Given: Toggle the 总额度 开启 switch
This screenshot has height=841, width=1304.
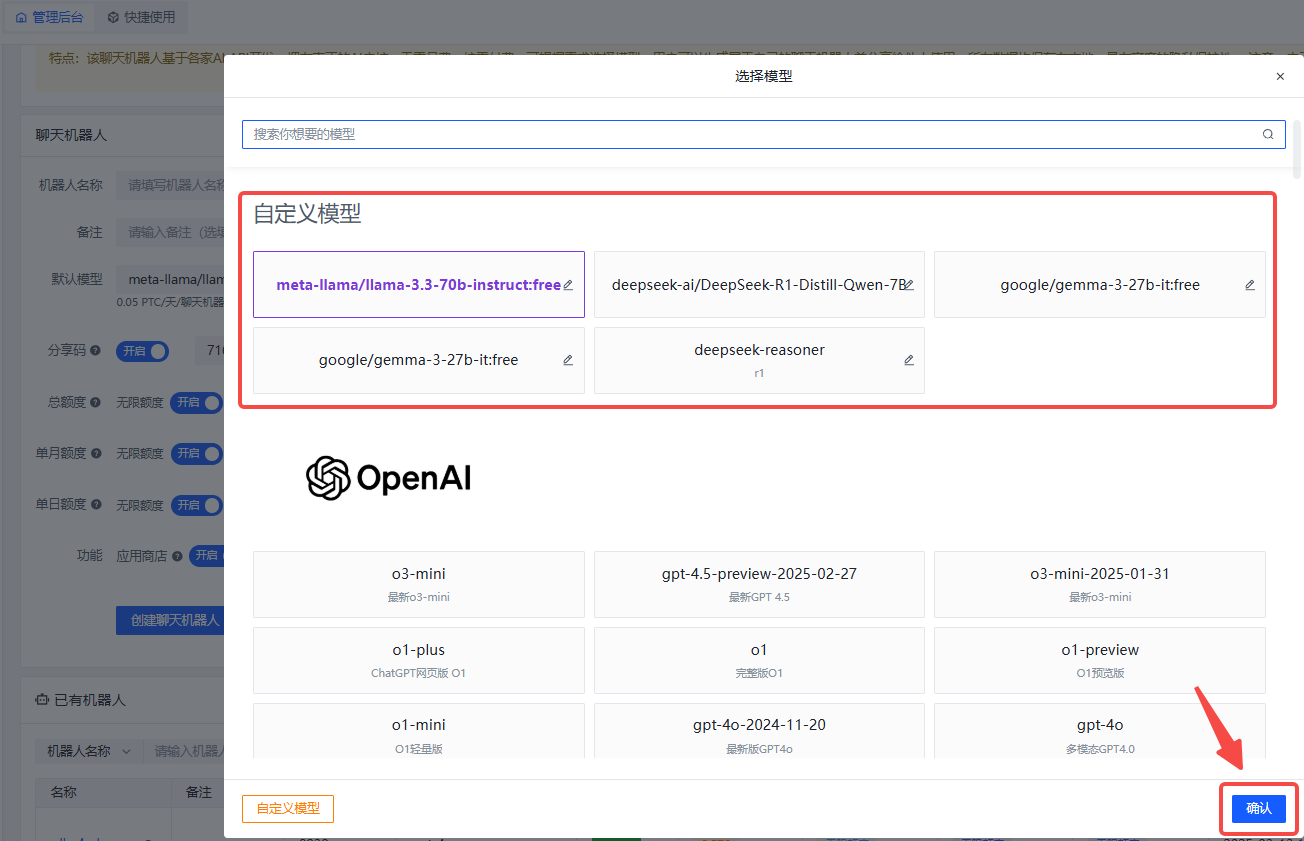Looking at the screenshot, I should pos(196,402).
